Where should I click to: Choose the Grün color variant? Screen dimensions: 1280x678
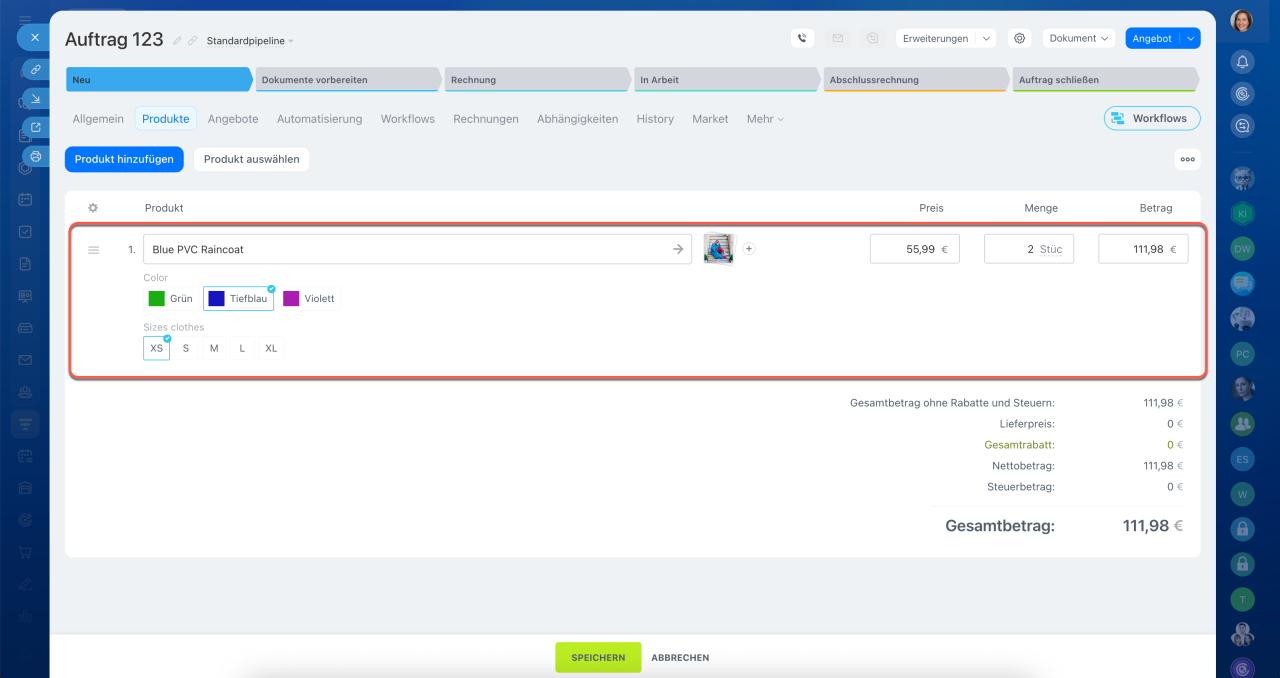tap(171, 298)
